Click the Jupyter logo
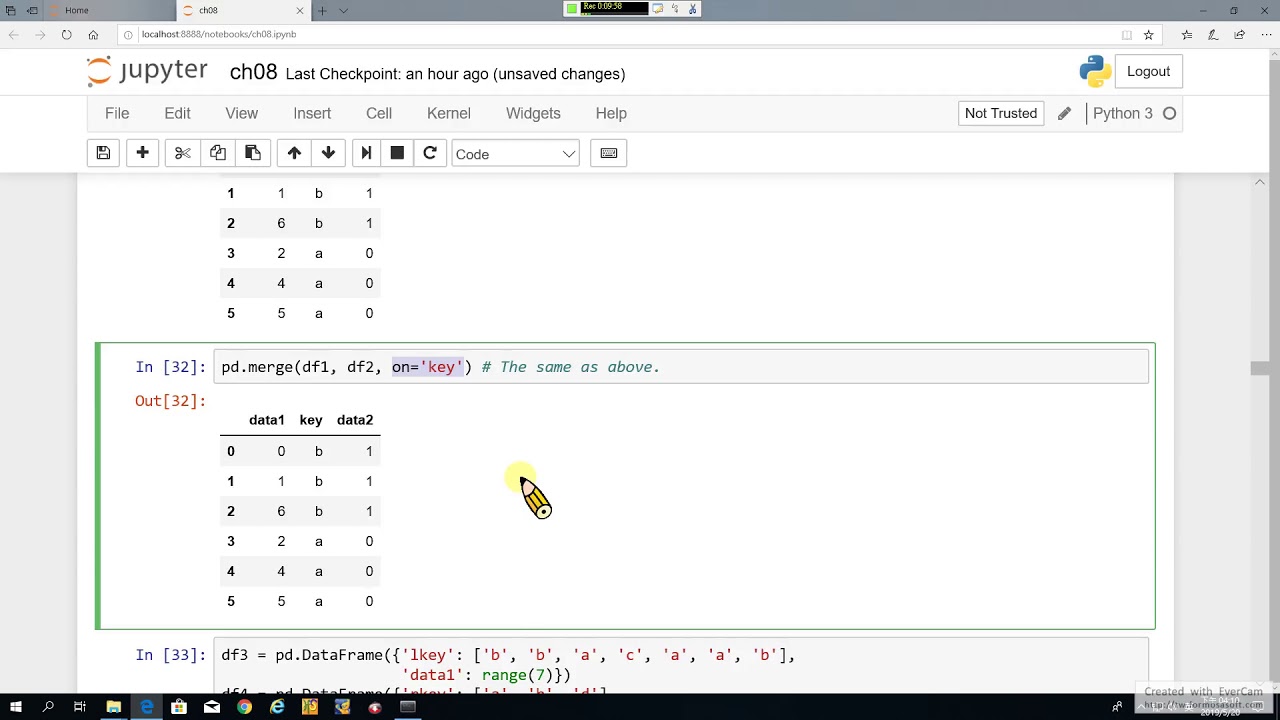The image size is (1280, 720). click(147, 71)
